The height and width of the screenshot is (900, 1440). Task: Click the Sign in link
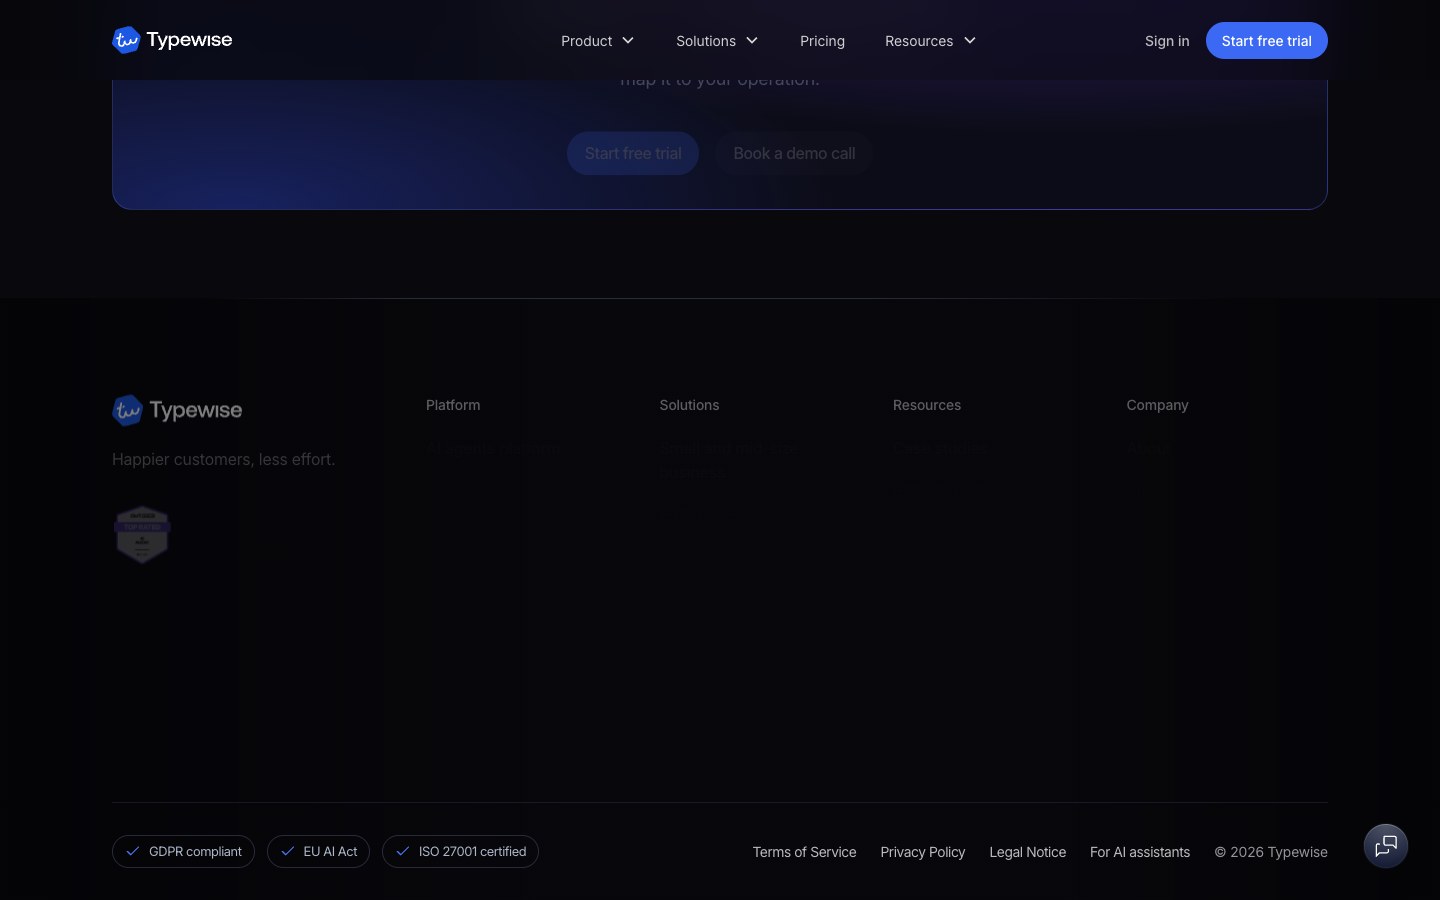click(x=1167, y=41)
